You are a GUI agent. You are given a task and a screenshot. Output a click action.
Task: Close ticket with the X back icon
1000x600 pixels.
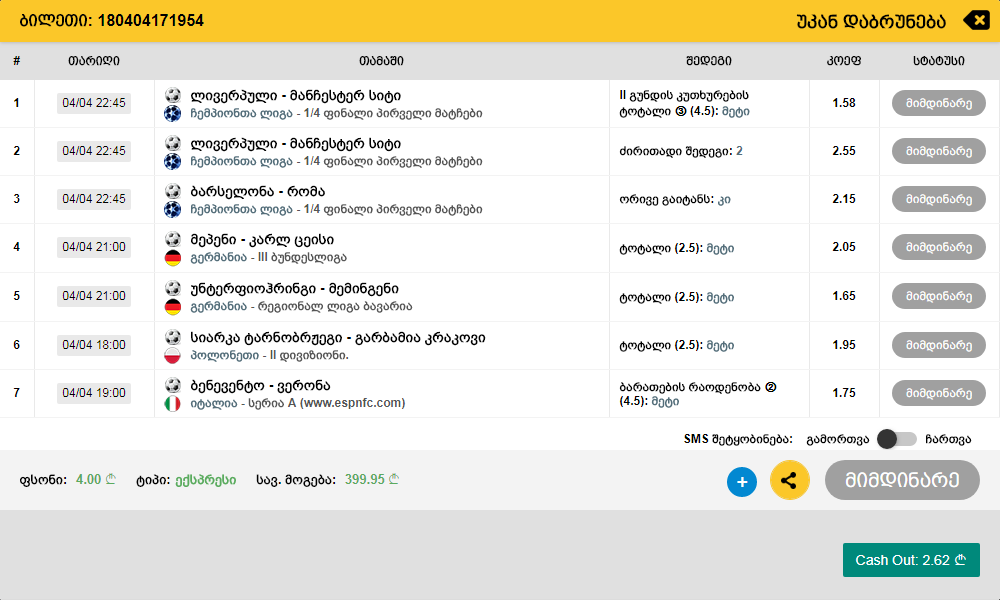tap(976, 20)
